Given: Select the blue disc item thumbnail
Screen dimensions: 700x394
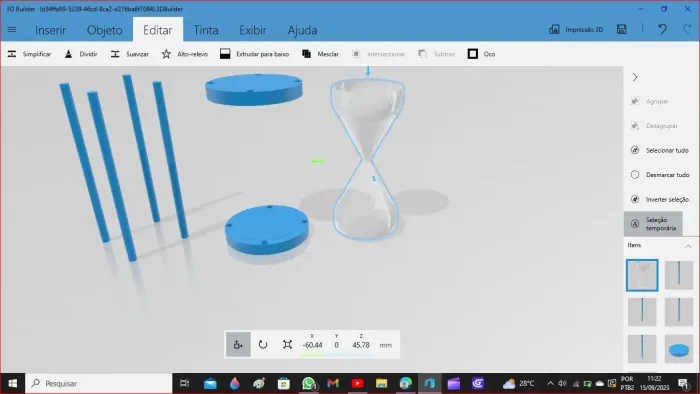Looking at the screenshot, I should click(679, 348).
